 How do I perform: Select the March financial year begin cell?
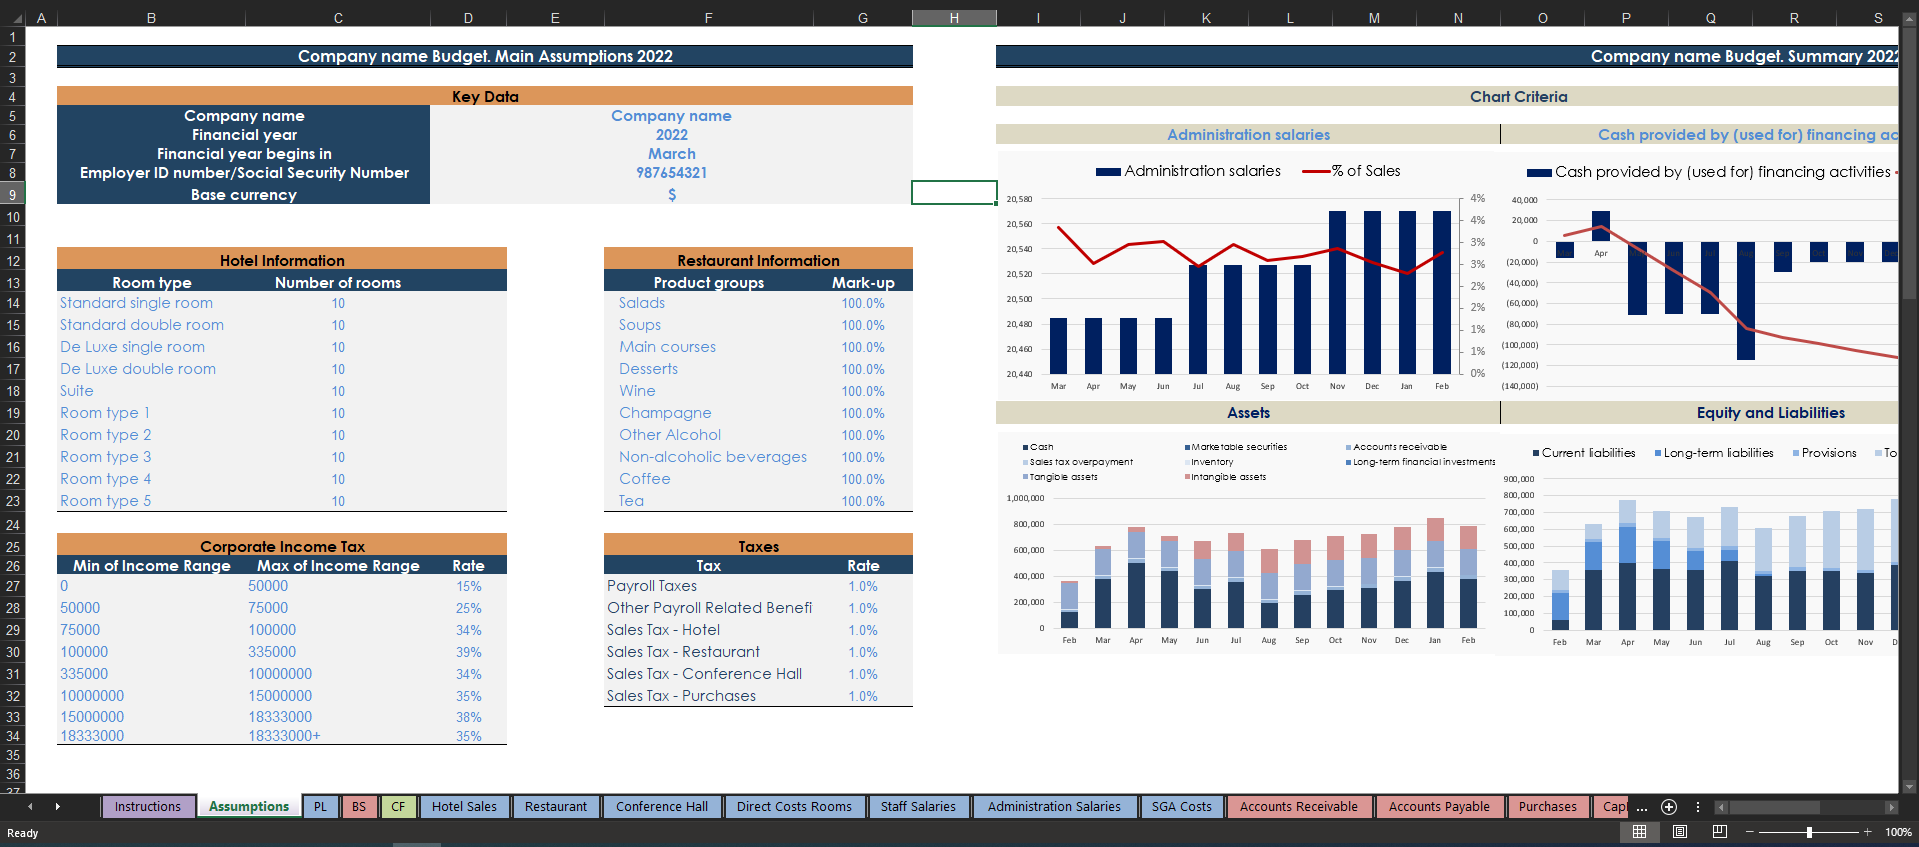[671, 154]
